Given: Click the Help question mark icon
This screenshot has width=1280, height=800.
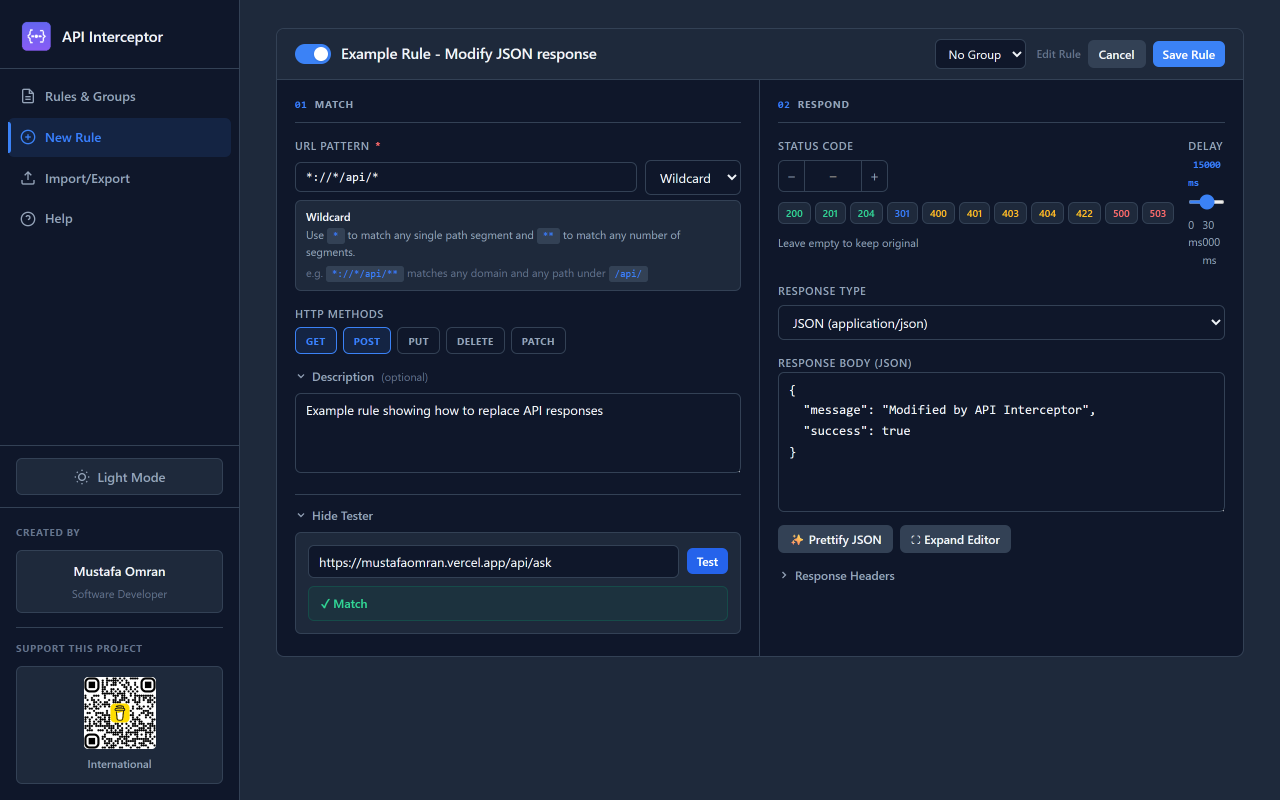Looking at the screenshot, I should click(28, 219).
